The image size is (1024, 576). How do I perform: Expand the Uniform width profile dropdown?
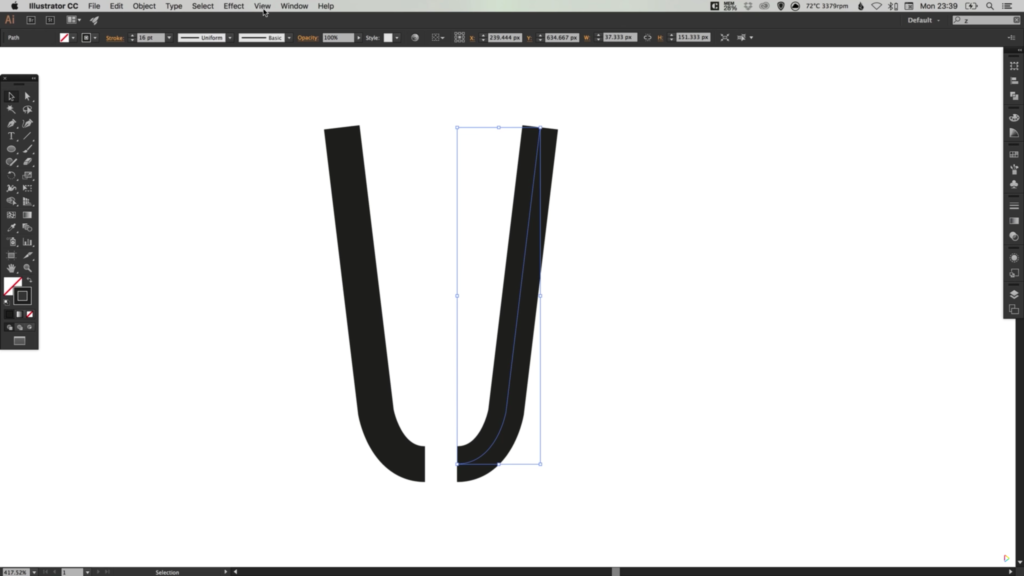pos(230,38)
